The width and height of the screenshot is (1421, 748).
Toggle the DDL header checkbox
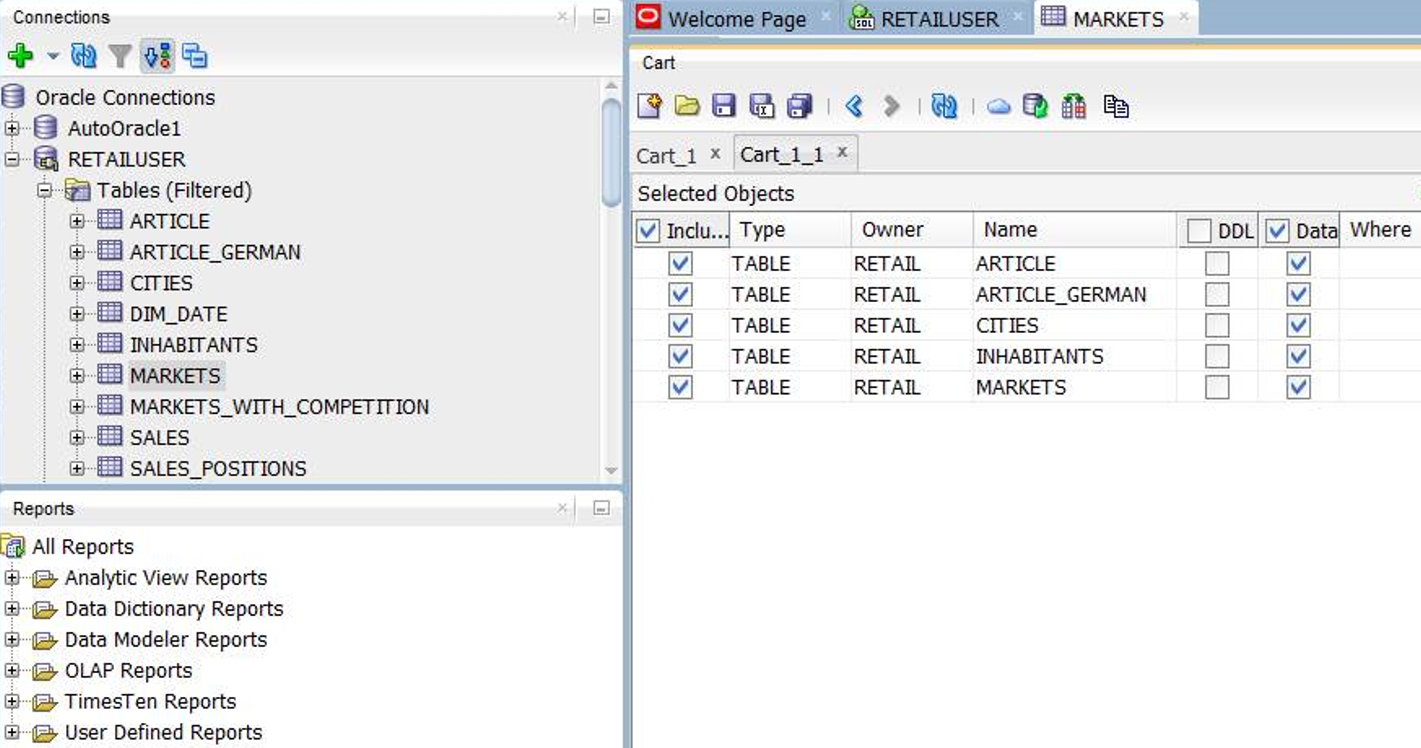pyautogui.click(x=1199, y=231)
